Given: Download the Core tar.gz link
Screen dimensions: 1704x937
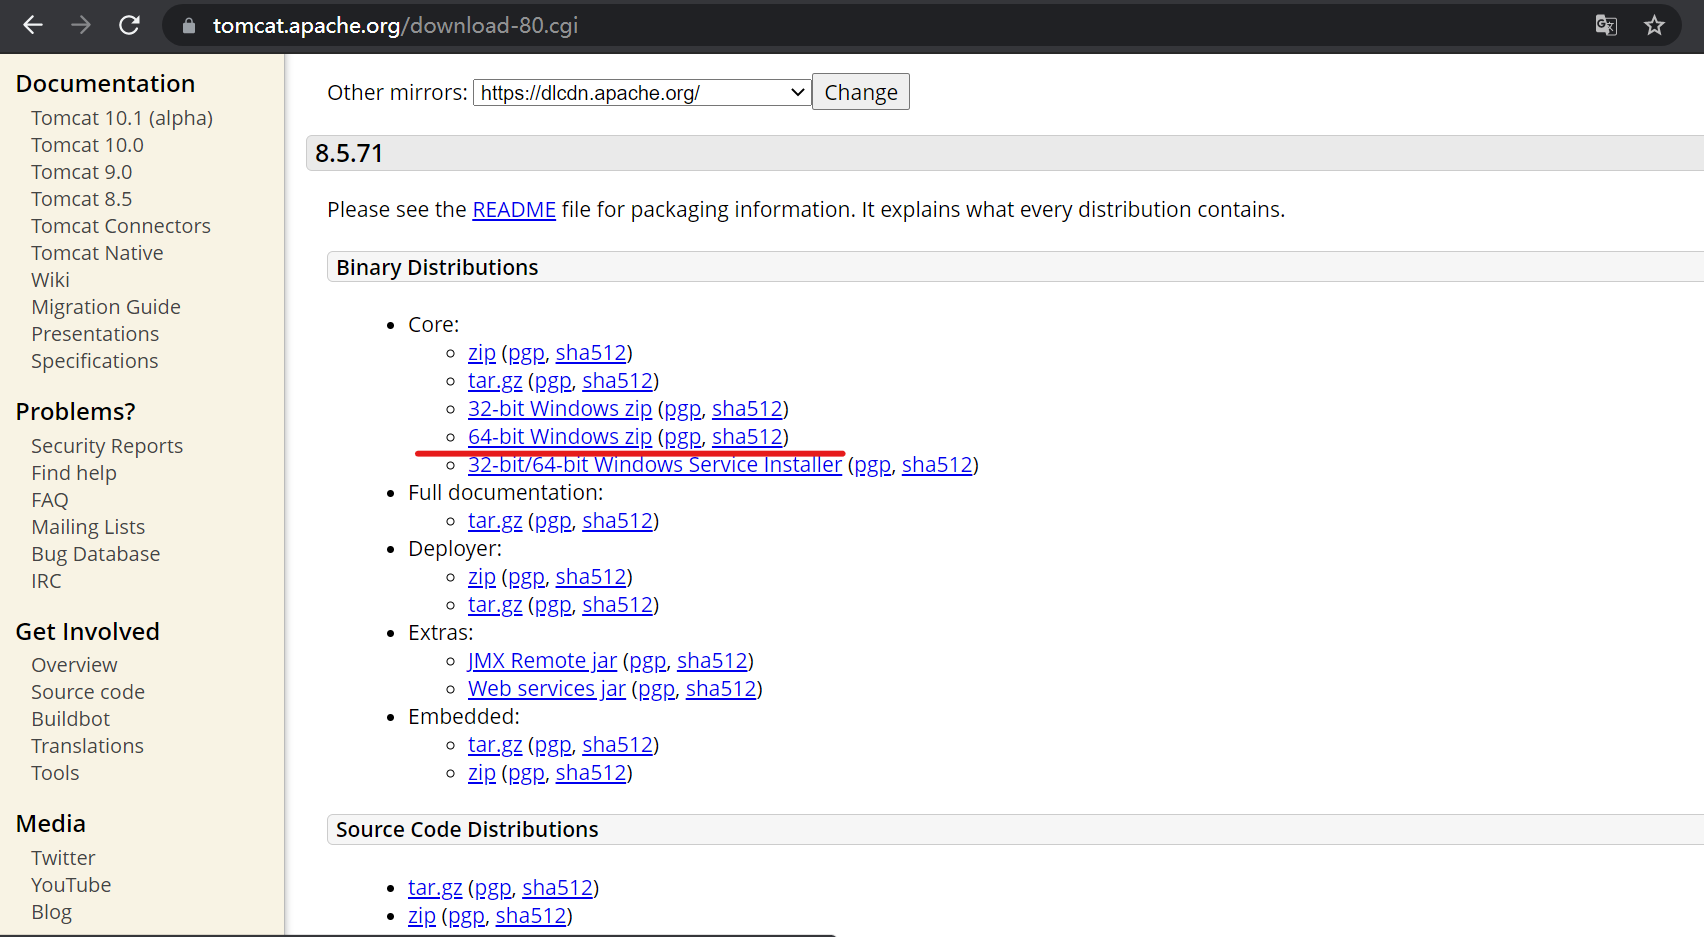Looking at the screenshot, I should [495, 381].
